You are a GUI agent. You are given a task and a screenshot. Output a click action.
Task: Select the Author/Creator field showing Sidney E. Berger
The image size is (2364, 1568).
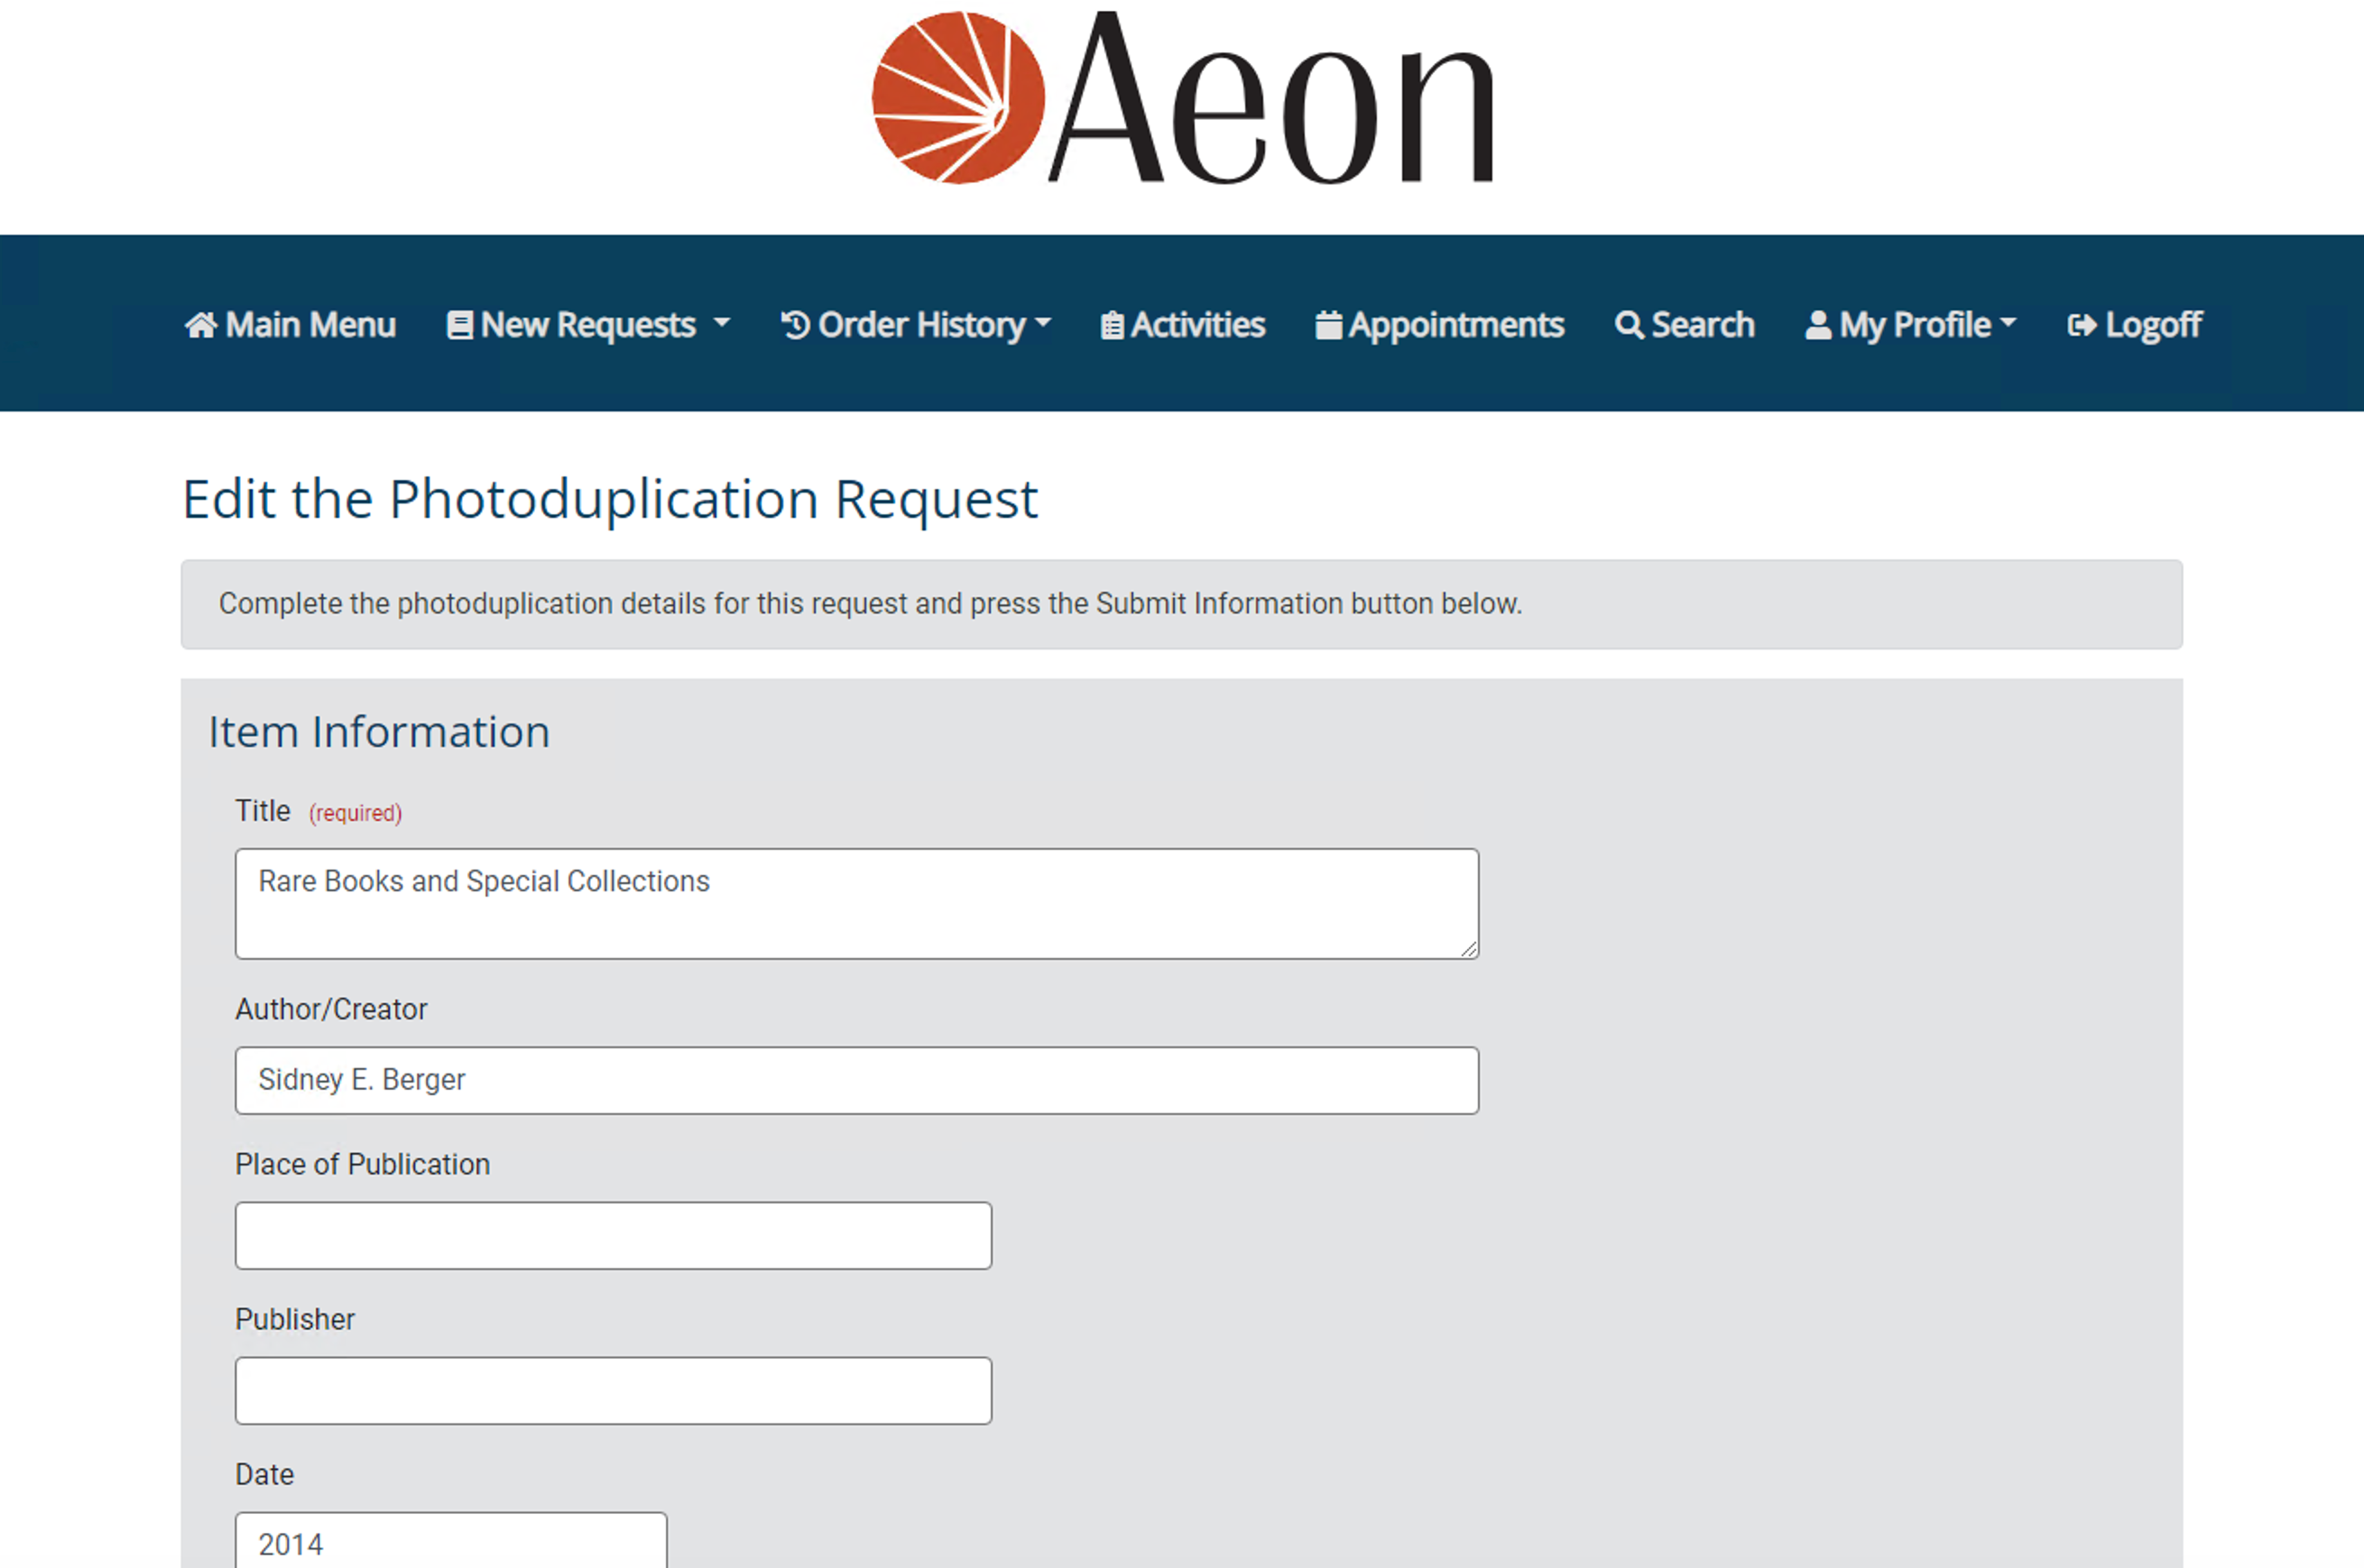point(857,1080)
